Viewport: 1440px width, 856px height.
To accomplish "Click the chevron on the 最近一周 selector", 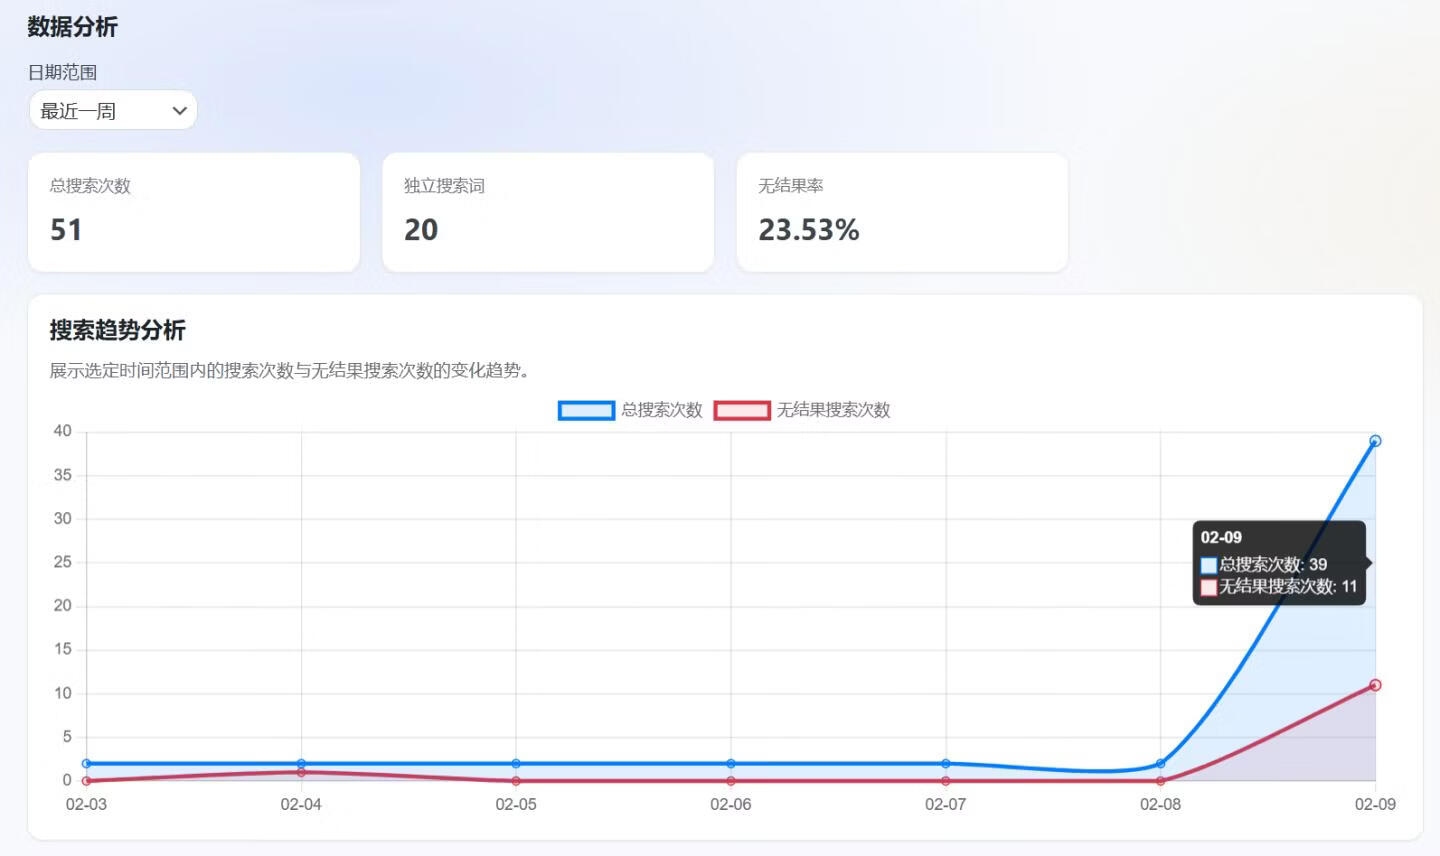I will point(179,110).
